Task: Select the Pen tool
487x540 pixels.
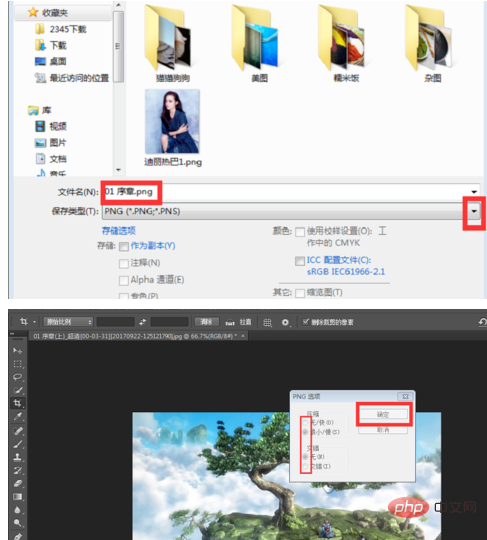Action: 17,536
